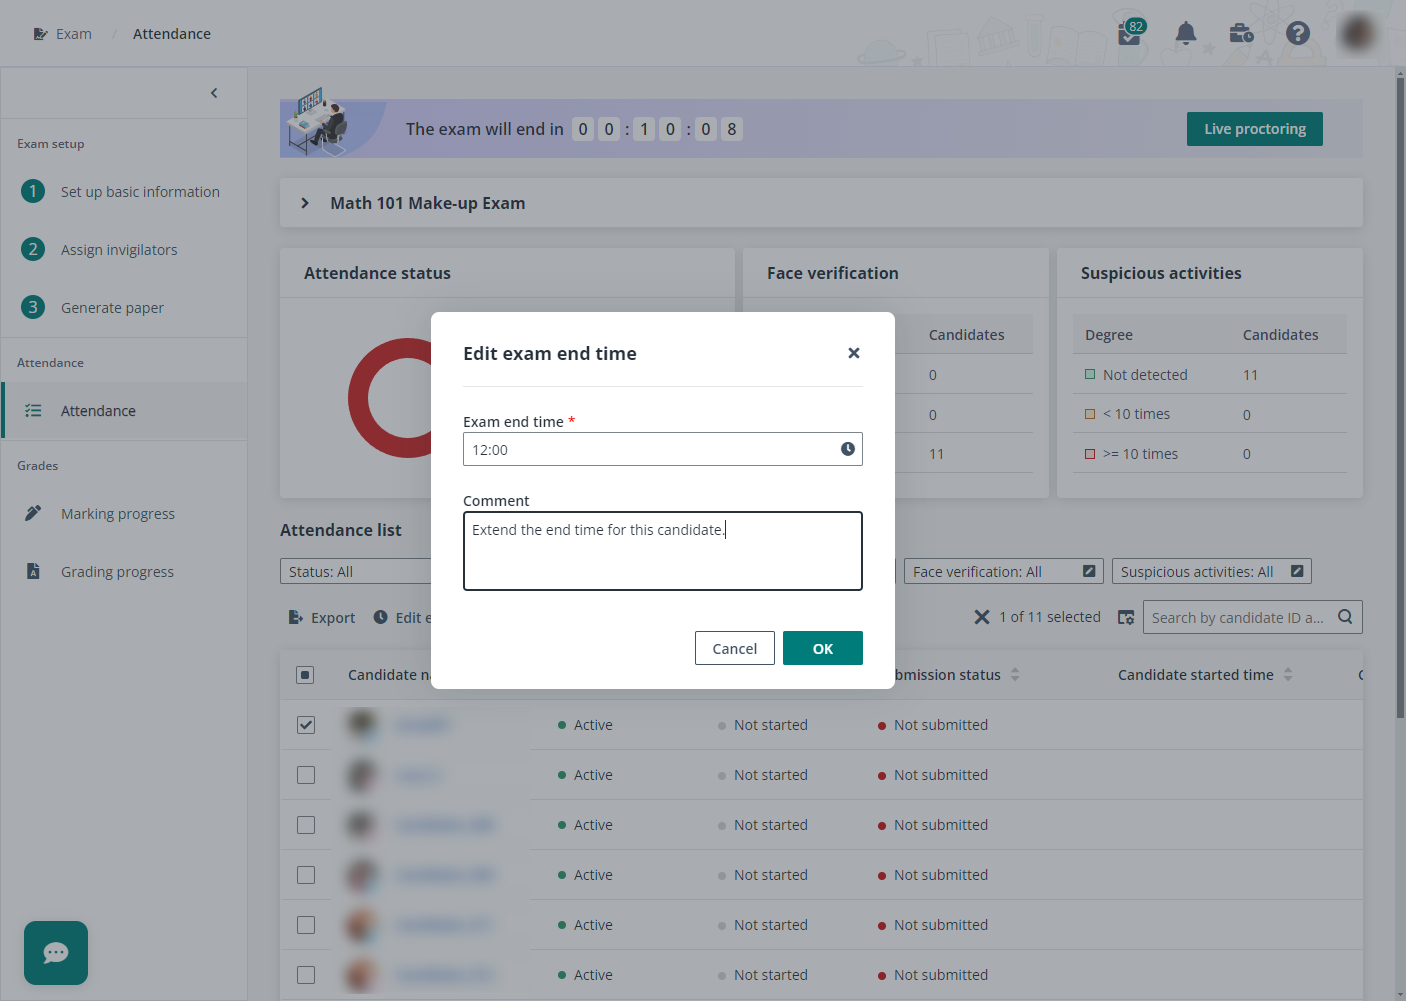Click inside the Comment text area

(663, 551)
